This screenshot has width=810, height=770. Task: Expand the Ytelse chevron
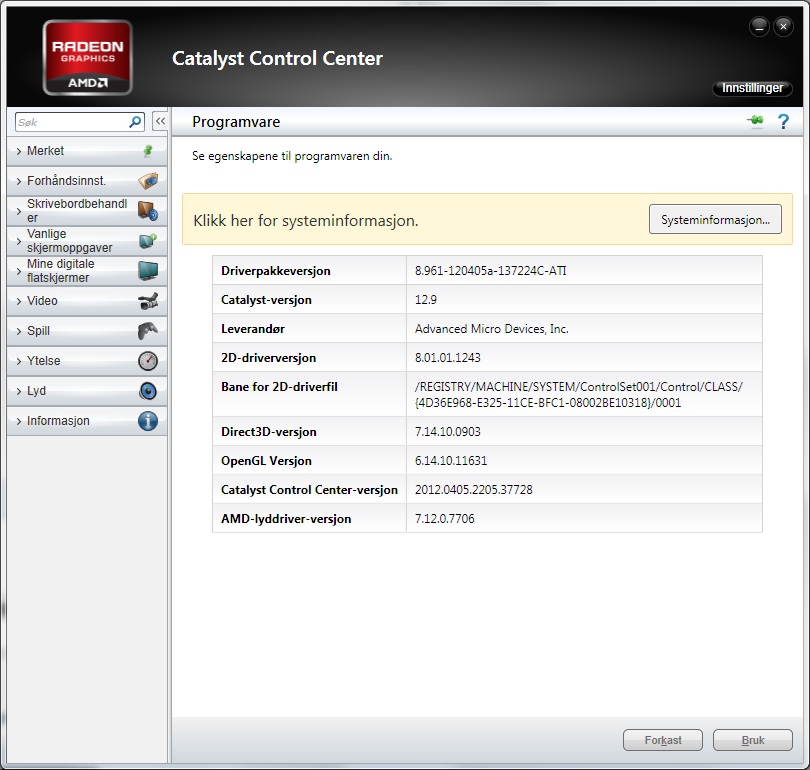coord(19,361)
